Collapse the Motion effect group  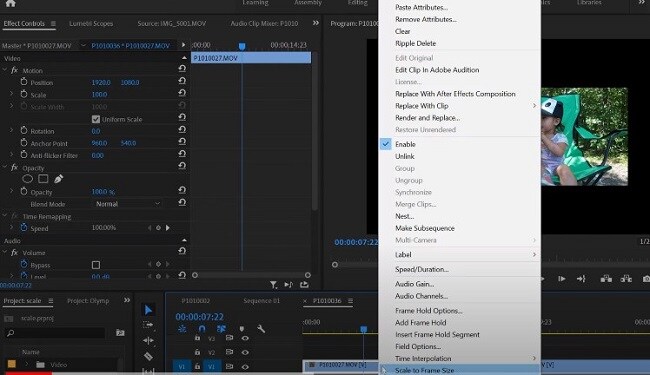pos(5,70)
